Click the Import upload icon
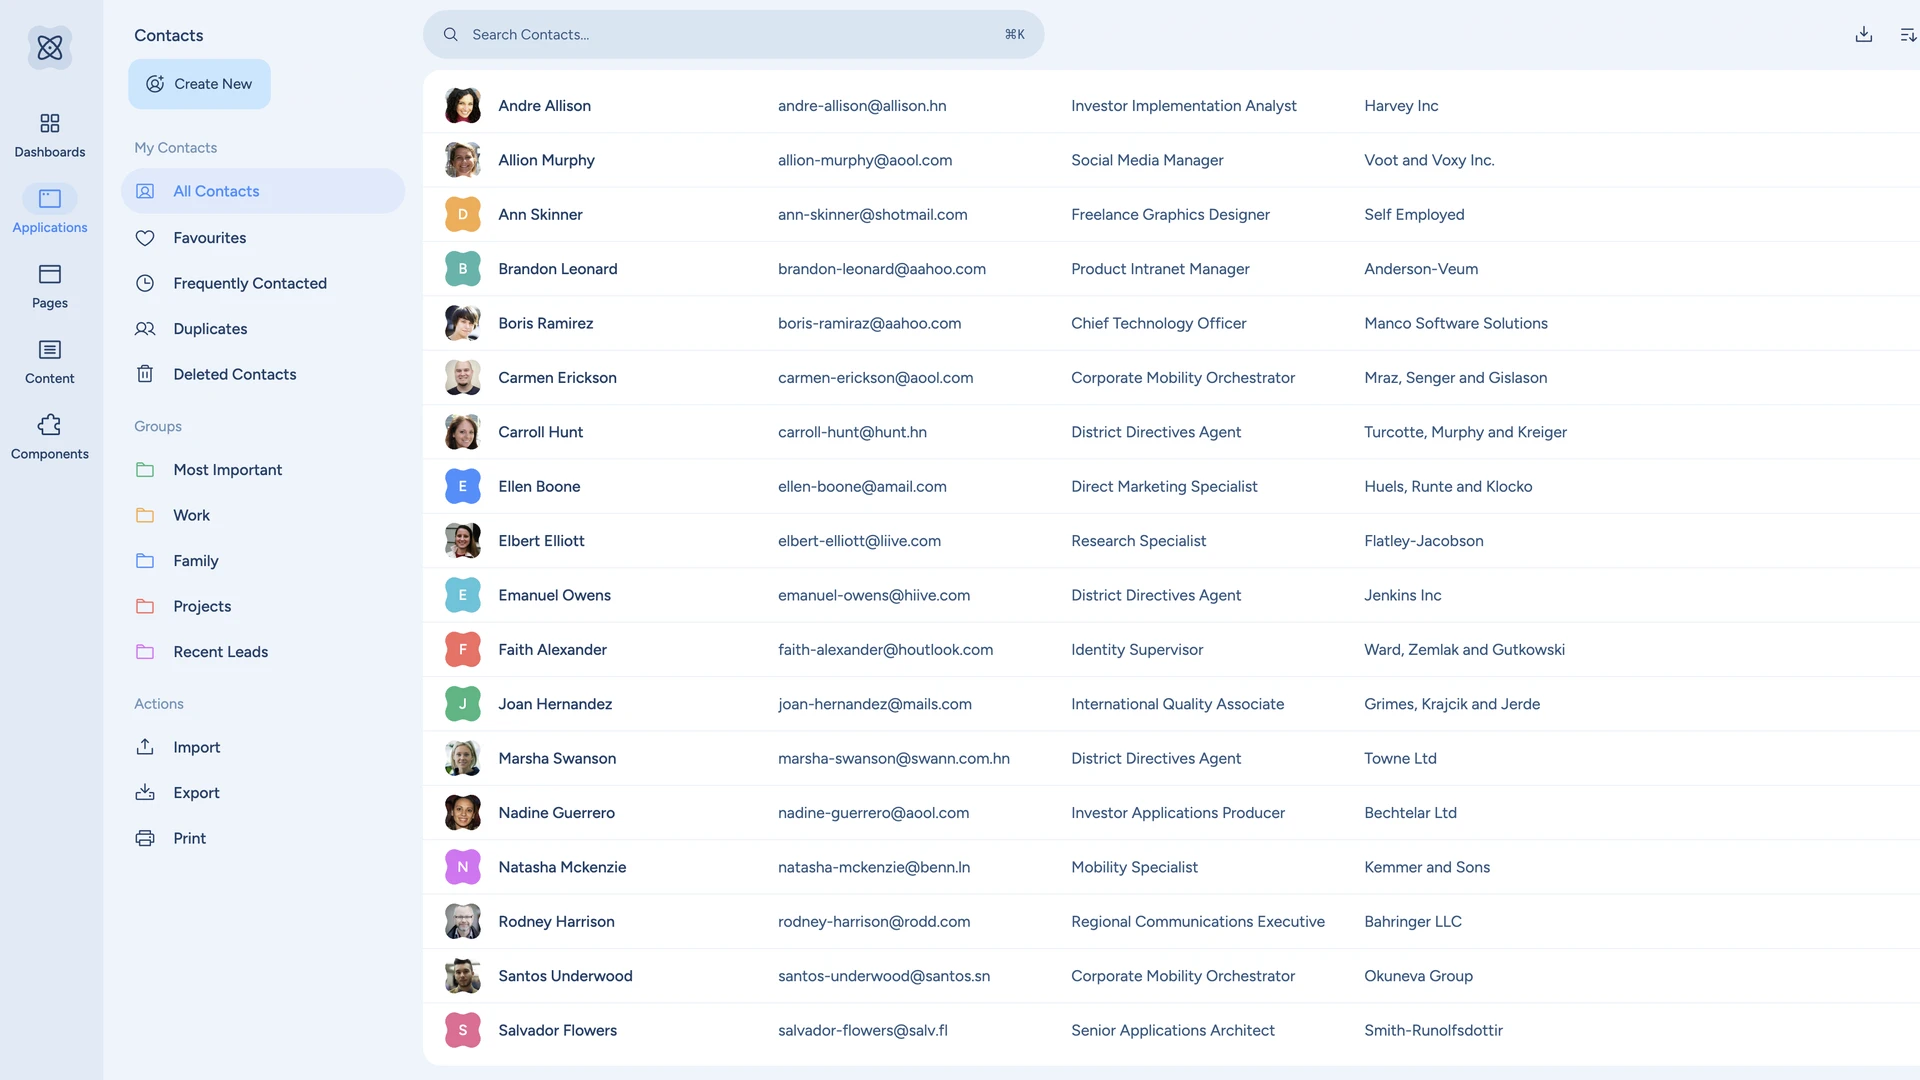The width and height of the screenshot is (1920, 1080). tap(145, 747)
